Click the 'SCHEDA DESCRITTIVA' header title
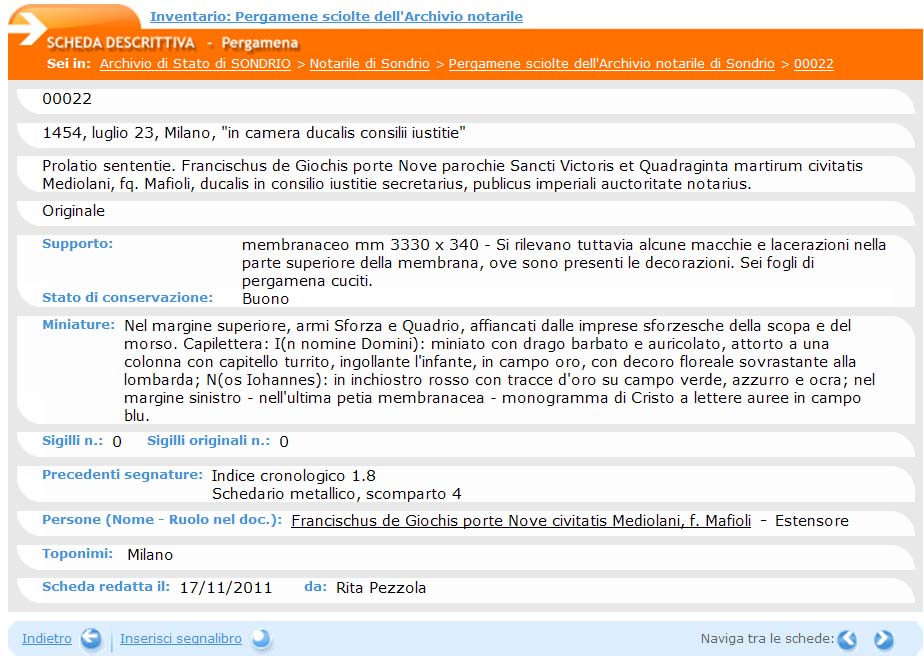This screenshot has height=663, width=924. [x=120, y=43]
